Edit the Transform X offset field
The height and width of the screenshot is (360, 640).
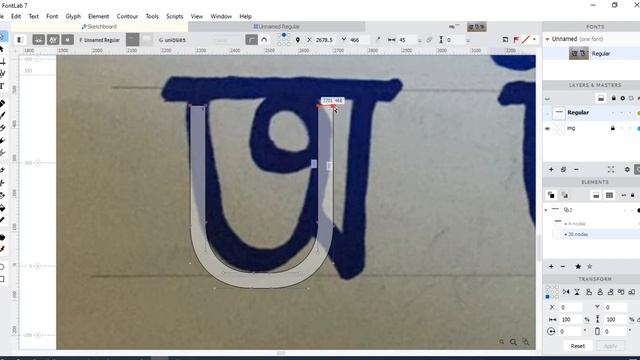pyautogui.click(x=571, y=307)
